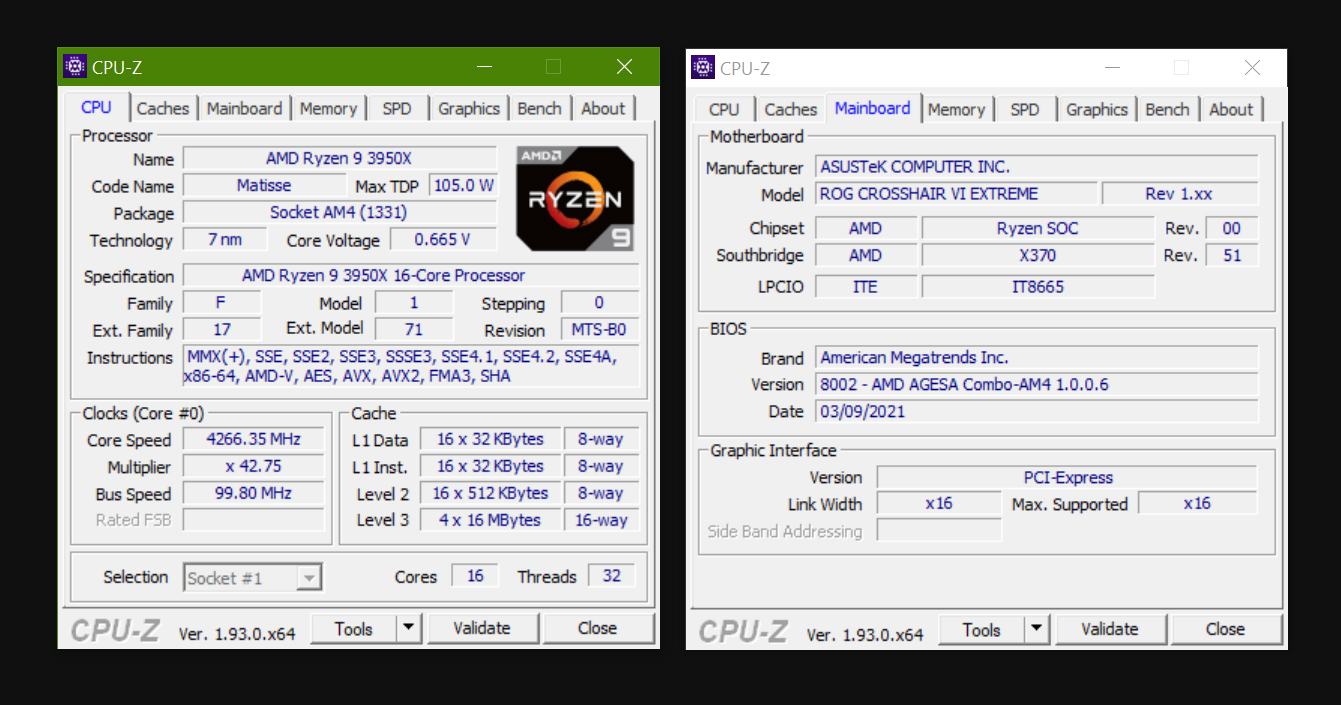
Task: Click the Manufacturer field ASUSTeK COMPUTER INC.
Action: [x=1037, y=167]
